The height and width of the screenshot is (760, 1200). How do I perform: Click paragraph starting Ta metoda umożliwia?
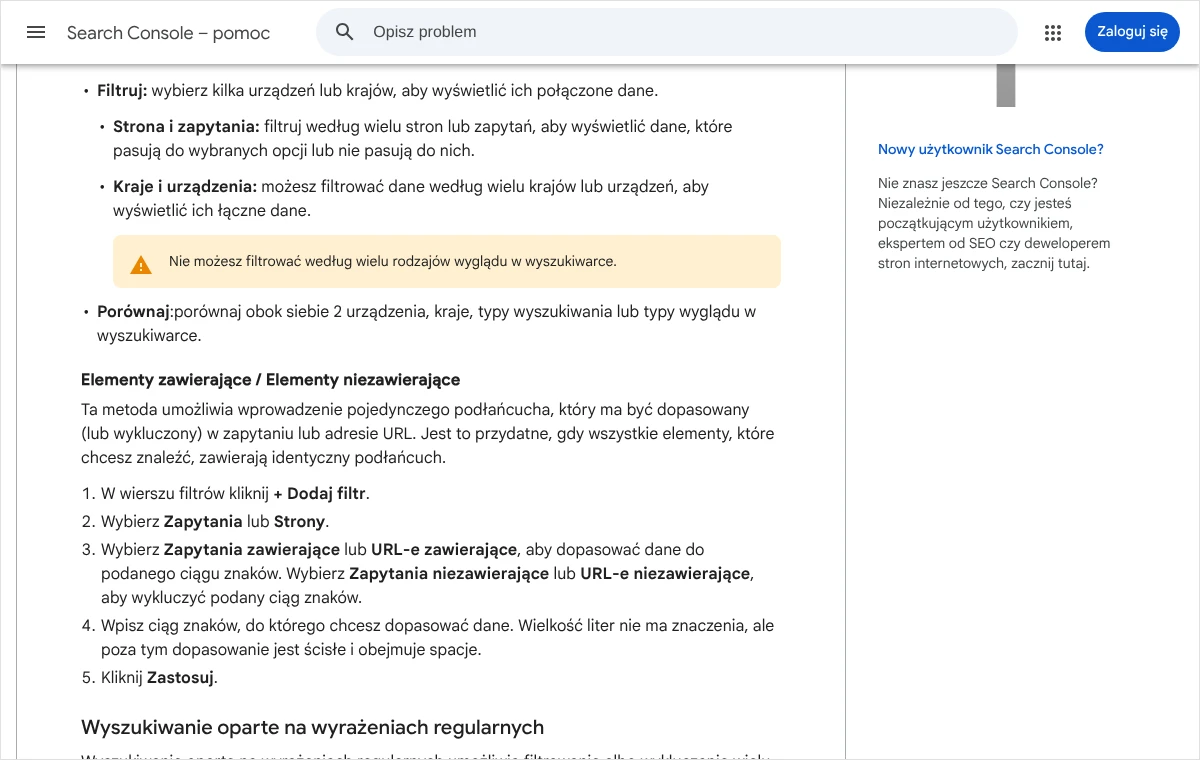click(x=428, y=434)
